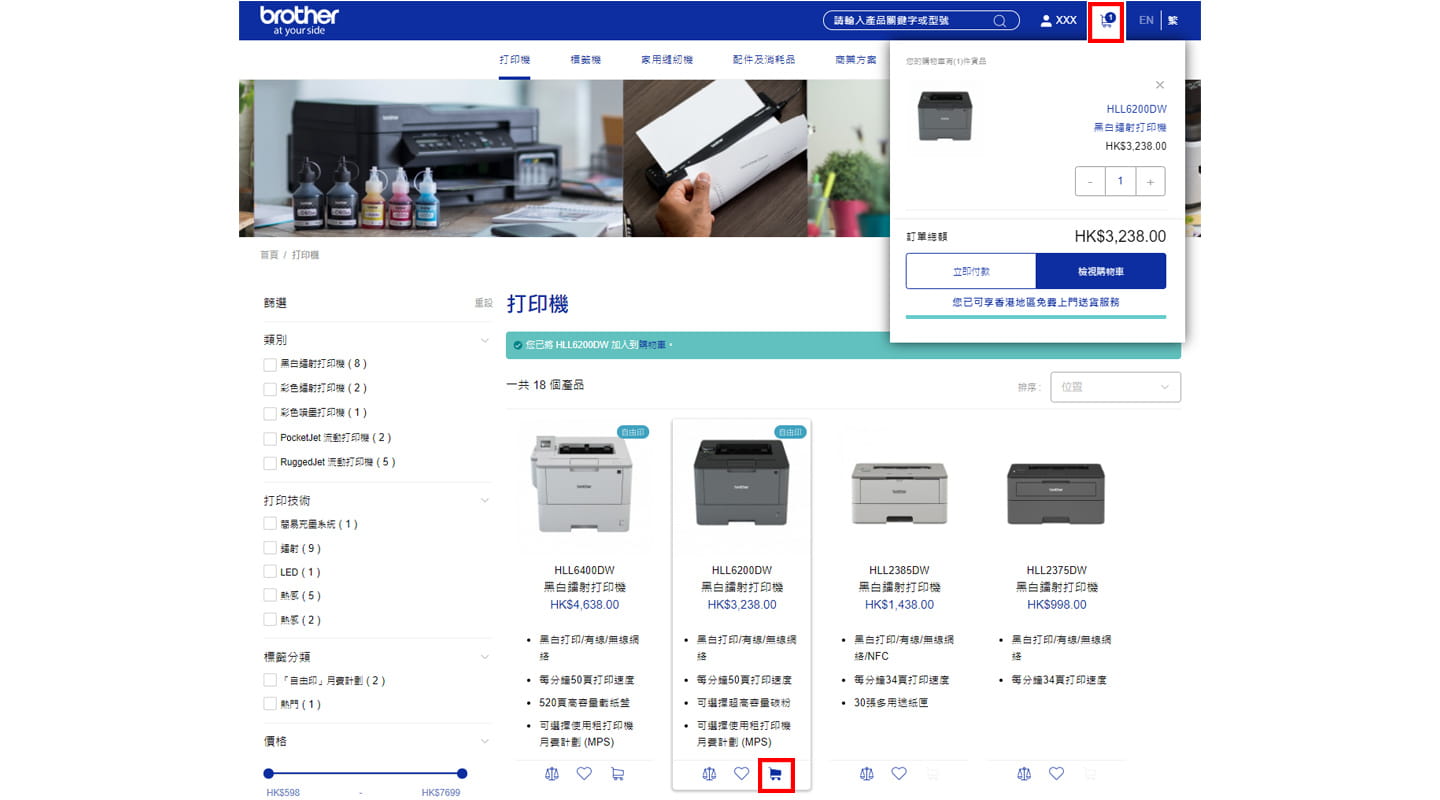The image size is (1440, 800).
Task: Compare HLL6200DW using scale icon
Action: click(x=709, y=773)
